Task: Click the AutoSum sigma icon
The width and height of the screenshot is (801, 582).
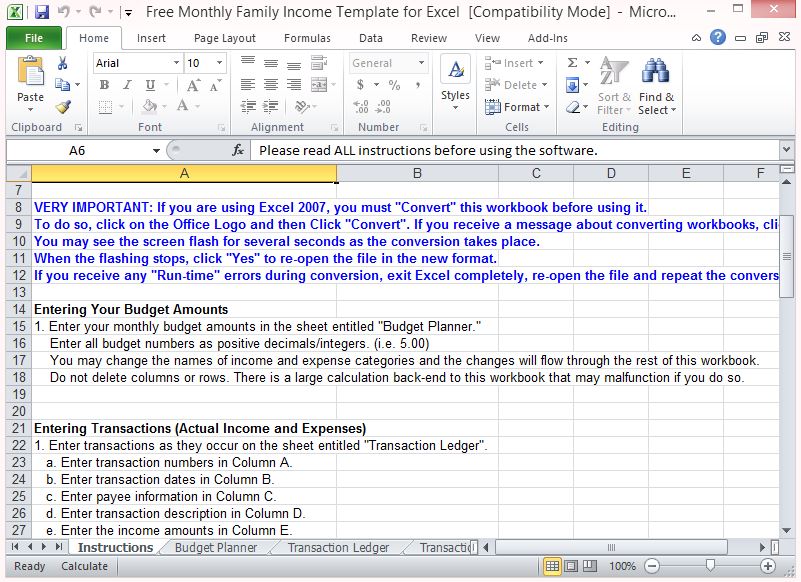Action: 572,63
